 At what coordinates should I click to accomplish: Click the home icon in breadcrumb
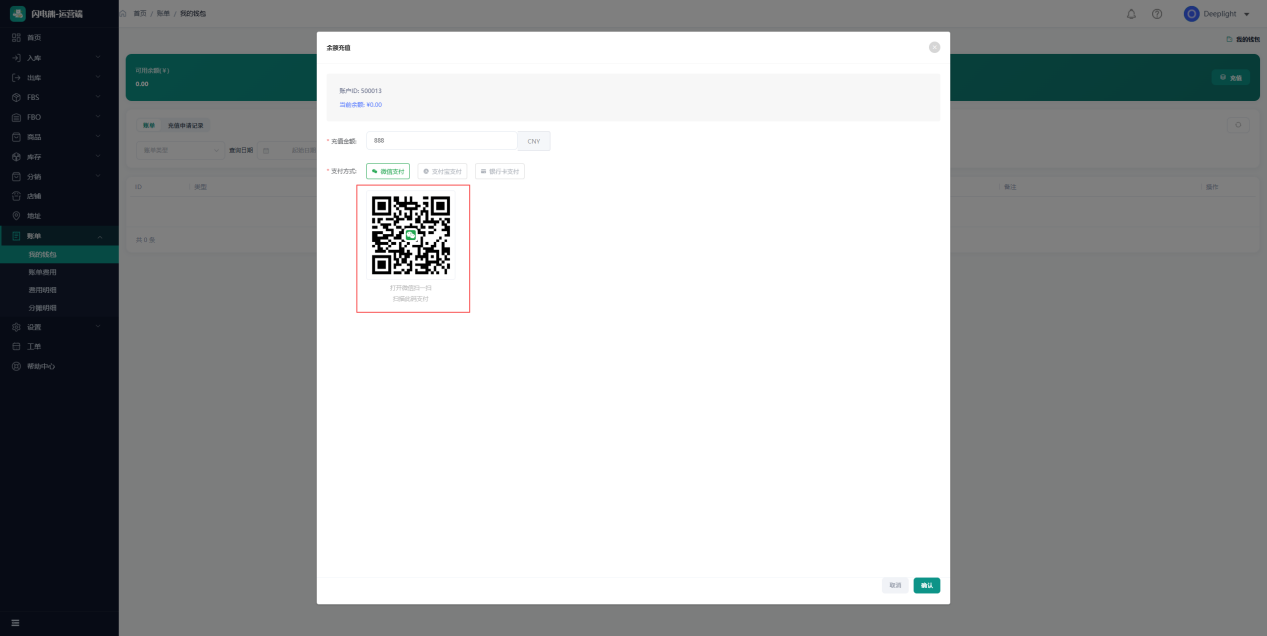(x=123, y=13)
